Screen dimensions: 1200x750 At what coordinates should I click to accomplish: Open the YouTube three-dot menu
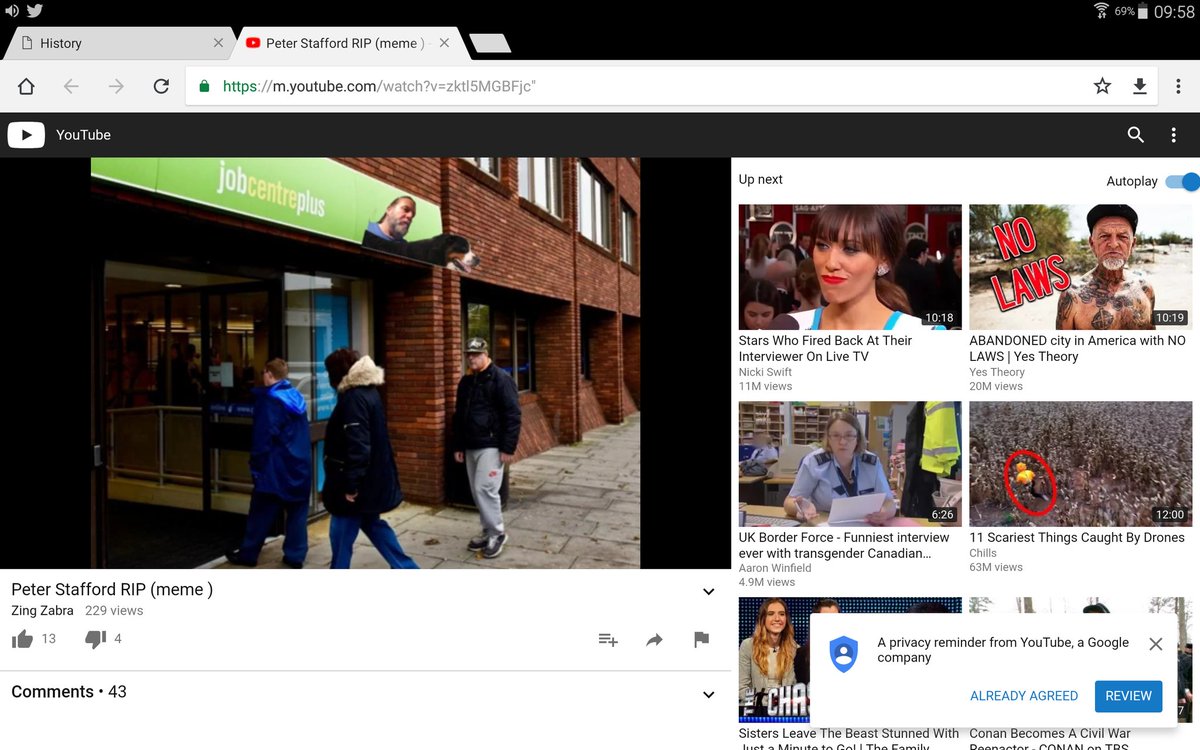point(1173,135)
